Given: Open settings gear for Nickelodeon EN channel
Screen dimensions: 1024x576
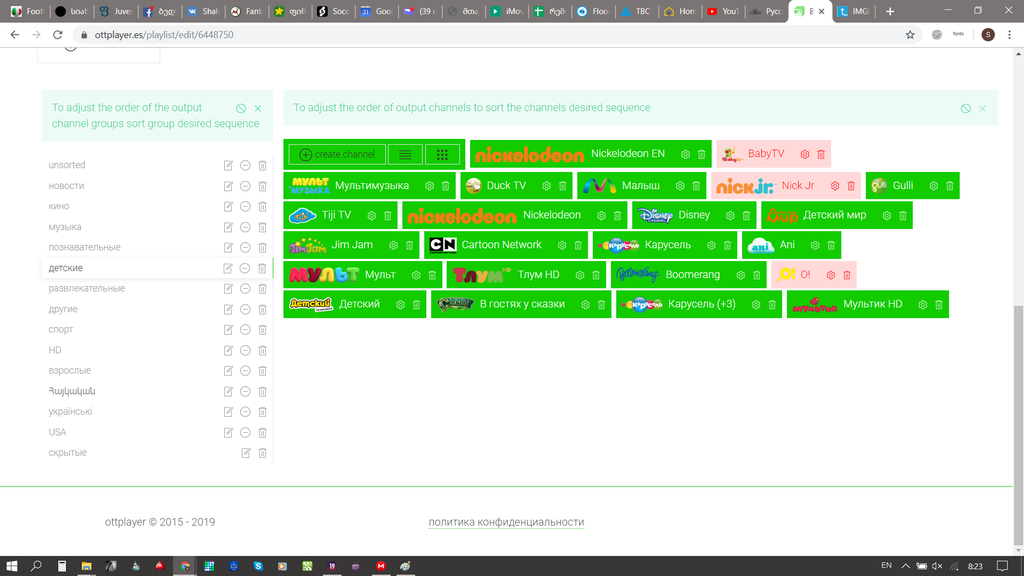Looking at the screenshot, I should click(685, 154).
